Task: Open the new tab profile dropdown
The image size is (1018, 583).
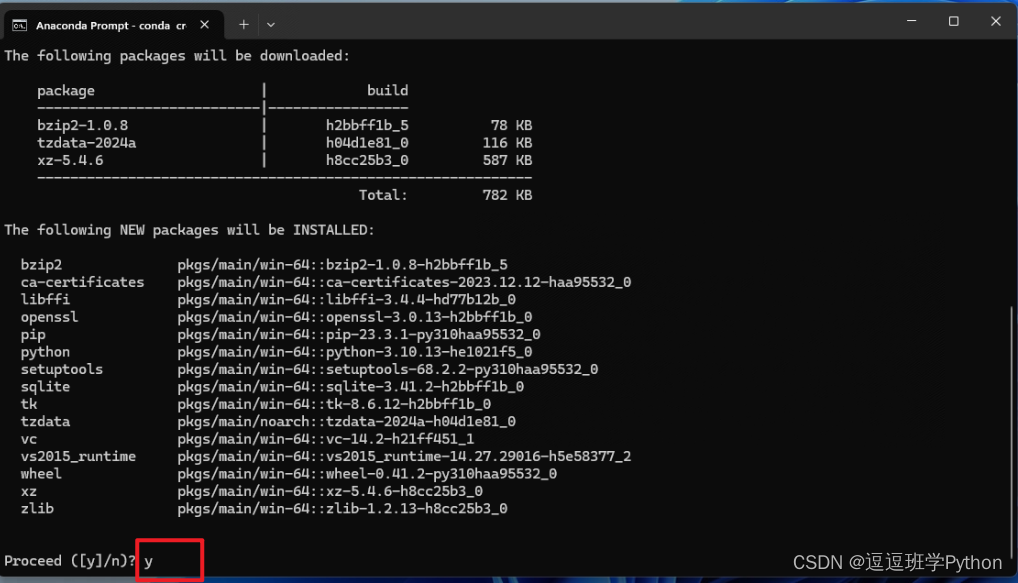Action: click(271, 25)
